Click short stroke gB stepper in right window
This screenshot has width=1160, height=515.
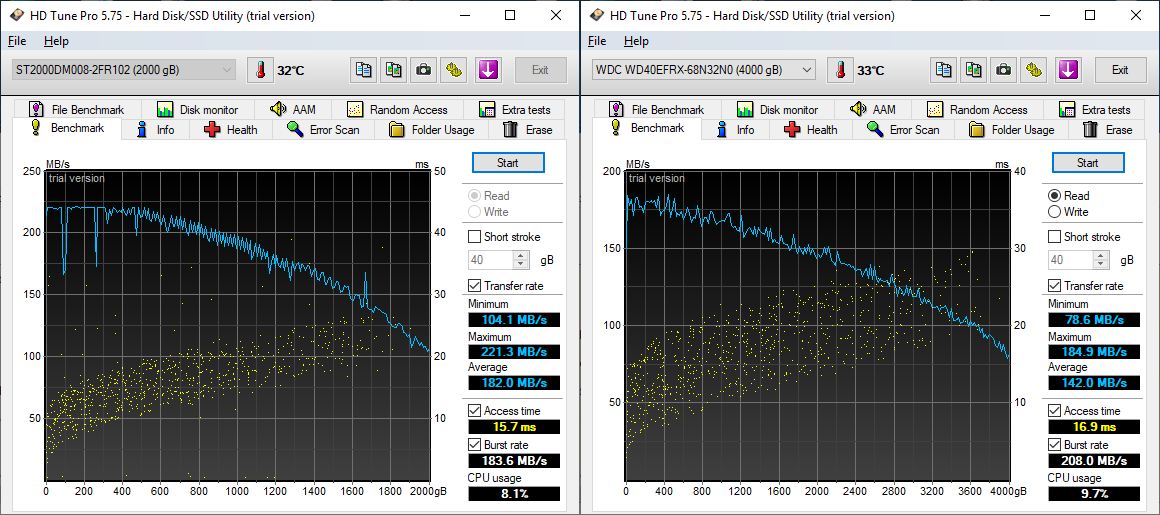pos(1101,260)
